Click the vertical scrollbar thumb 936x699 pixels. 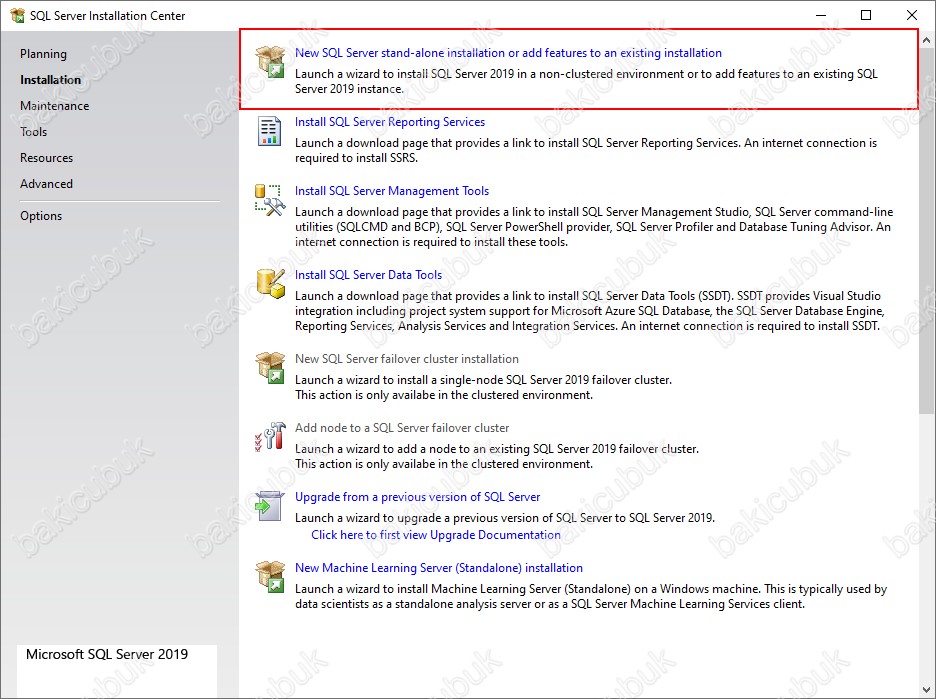(x=926, y=232)
